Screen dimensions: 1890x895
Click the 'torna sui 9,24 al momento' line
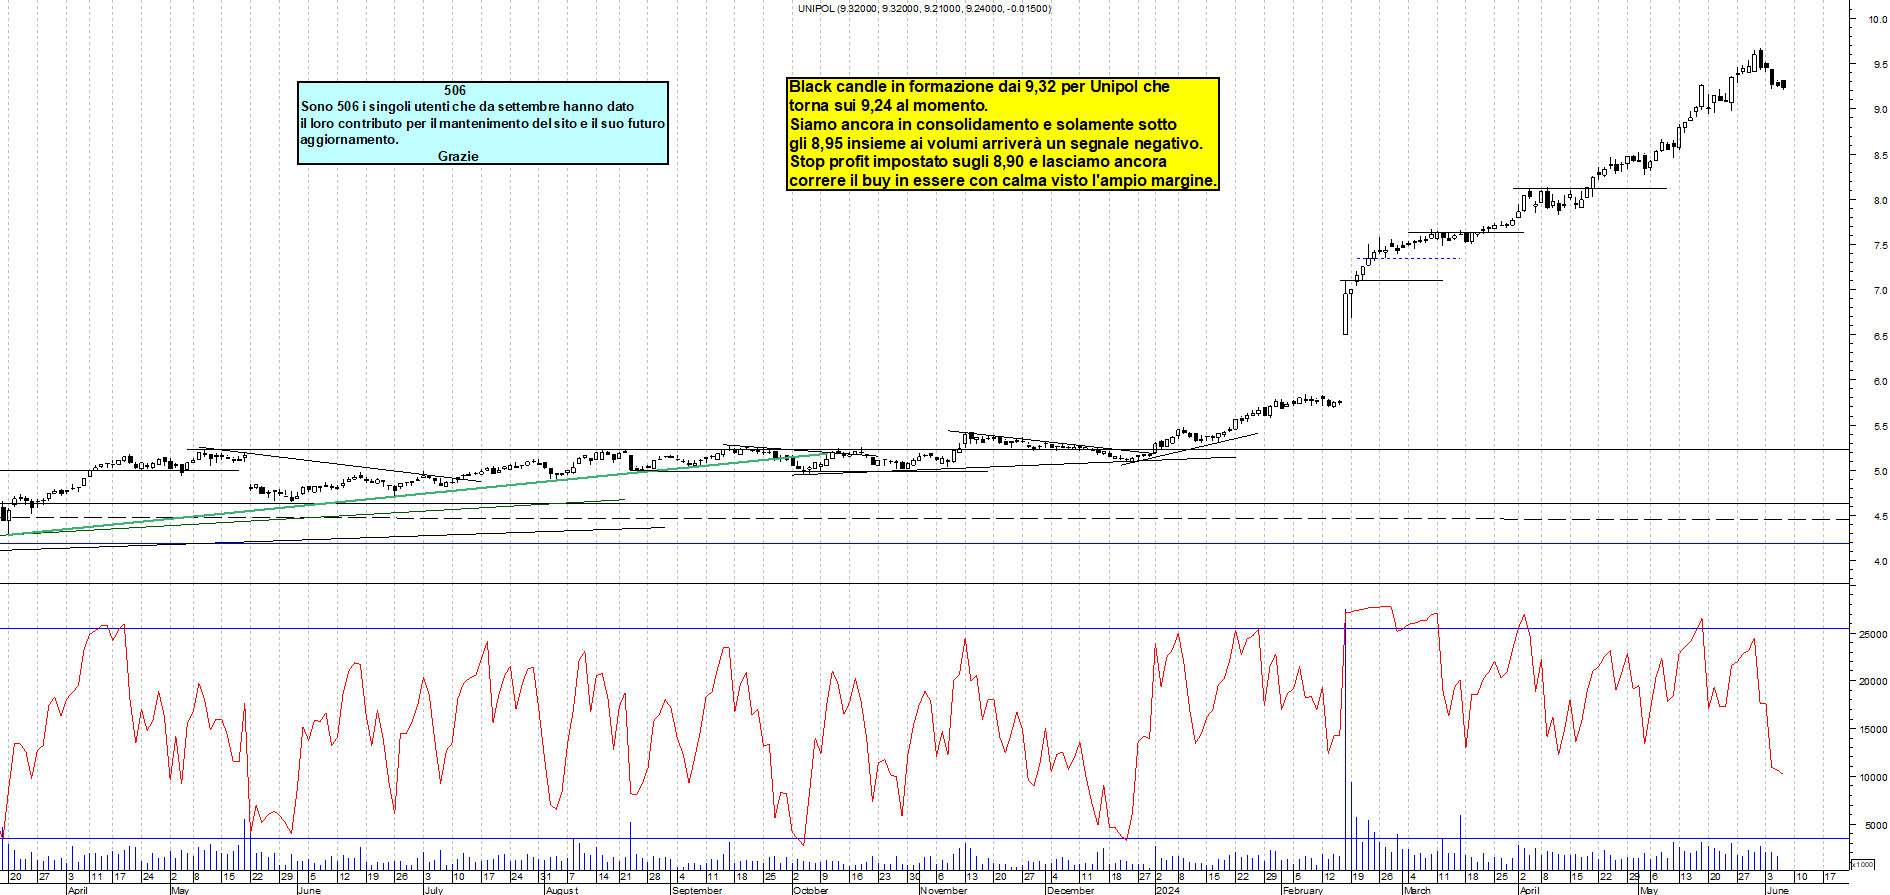point(888,105)
